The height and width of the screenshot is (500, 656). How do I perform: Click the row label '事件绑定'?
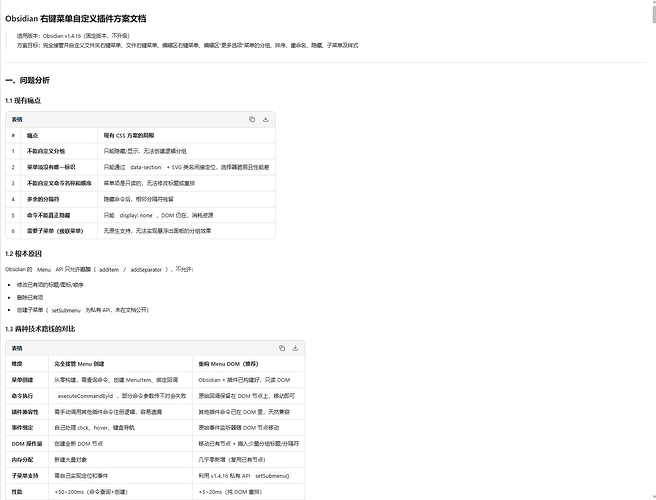[x=22, y=428]
